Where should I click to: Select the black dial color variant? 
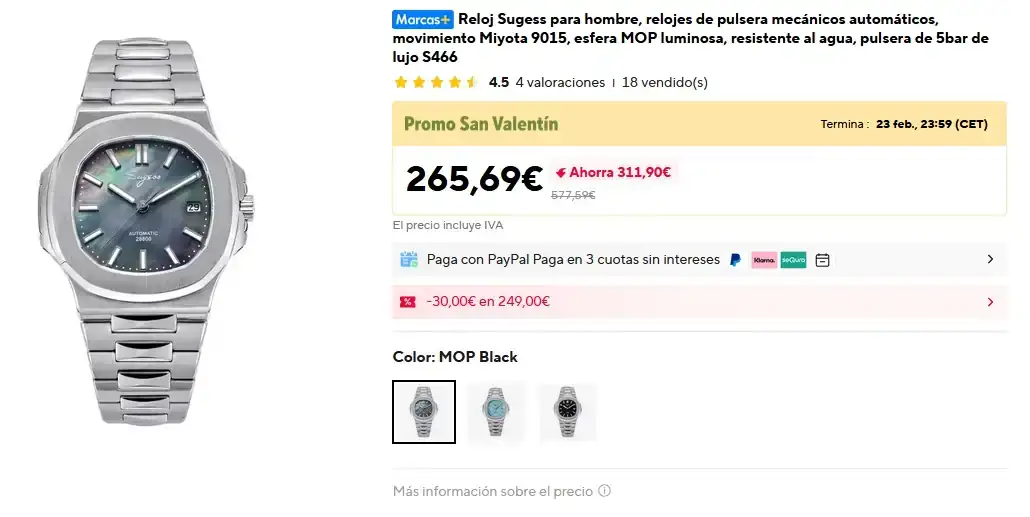tap(567, 411)
